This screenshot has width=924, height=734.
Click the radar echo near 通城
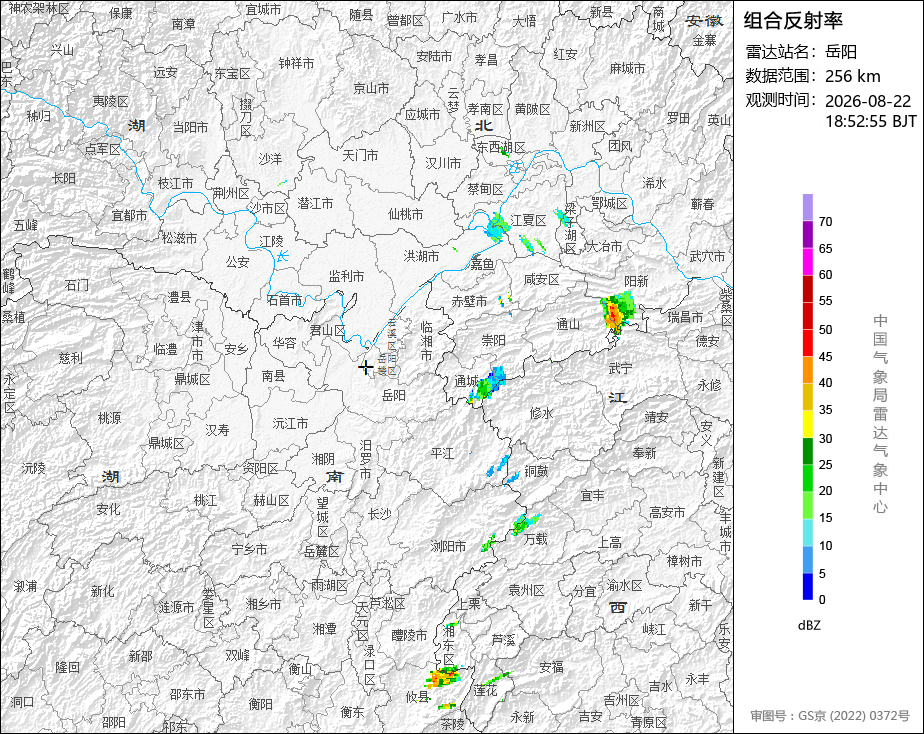pos(487,385)
